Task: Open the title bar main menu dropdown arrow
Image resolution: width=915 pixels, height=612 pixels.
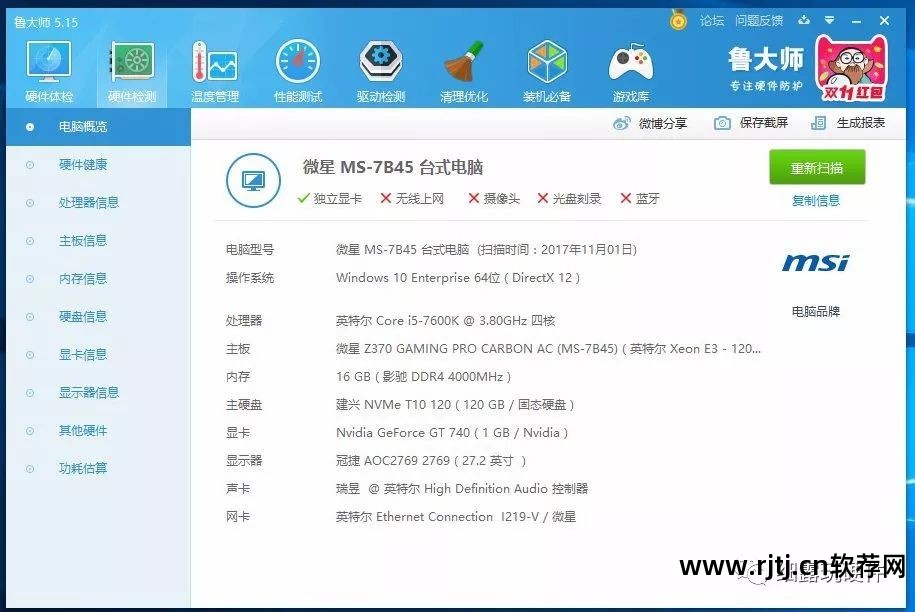Action: (829, 20)
